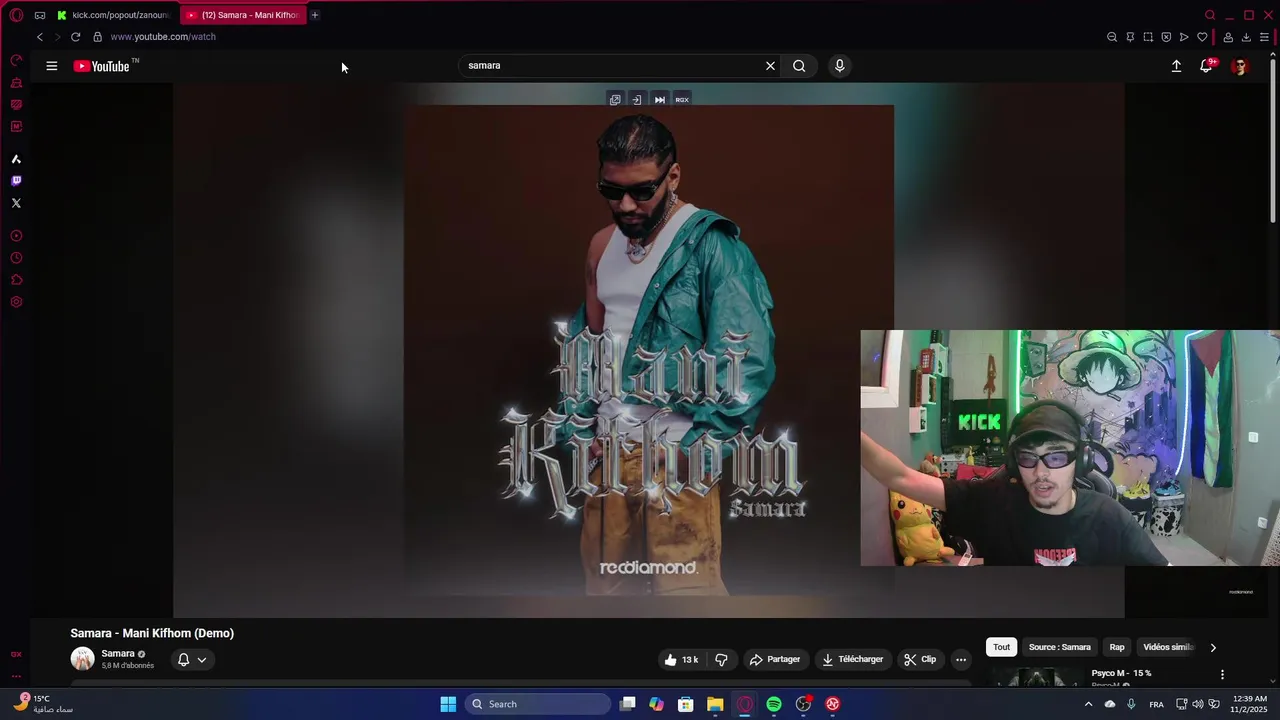This screenshot has width=1280, height=720.
Task: Take a snapshot with the address bar capture icon
Action: [1148, 37]
